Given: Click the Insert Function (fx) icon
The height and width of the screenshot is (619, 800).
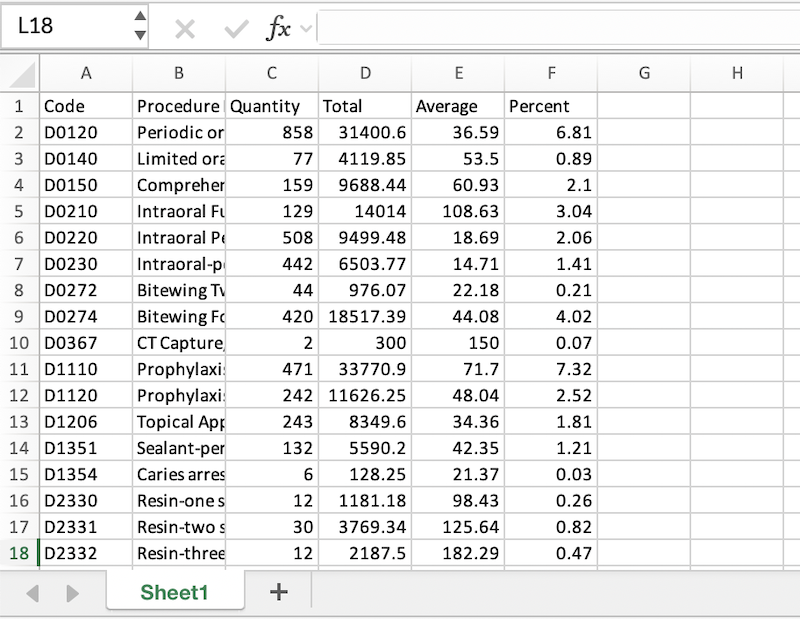Looking at the screenshot, I should point(281,27).
